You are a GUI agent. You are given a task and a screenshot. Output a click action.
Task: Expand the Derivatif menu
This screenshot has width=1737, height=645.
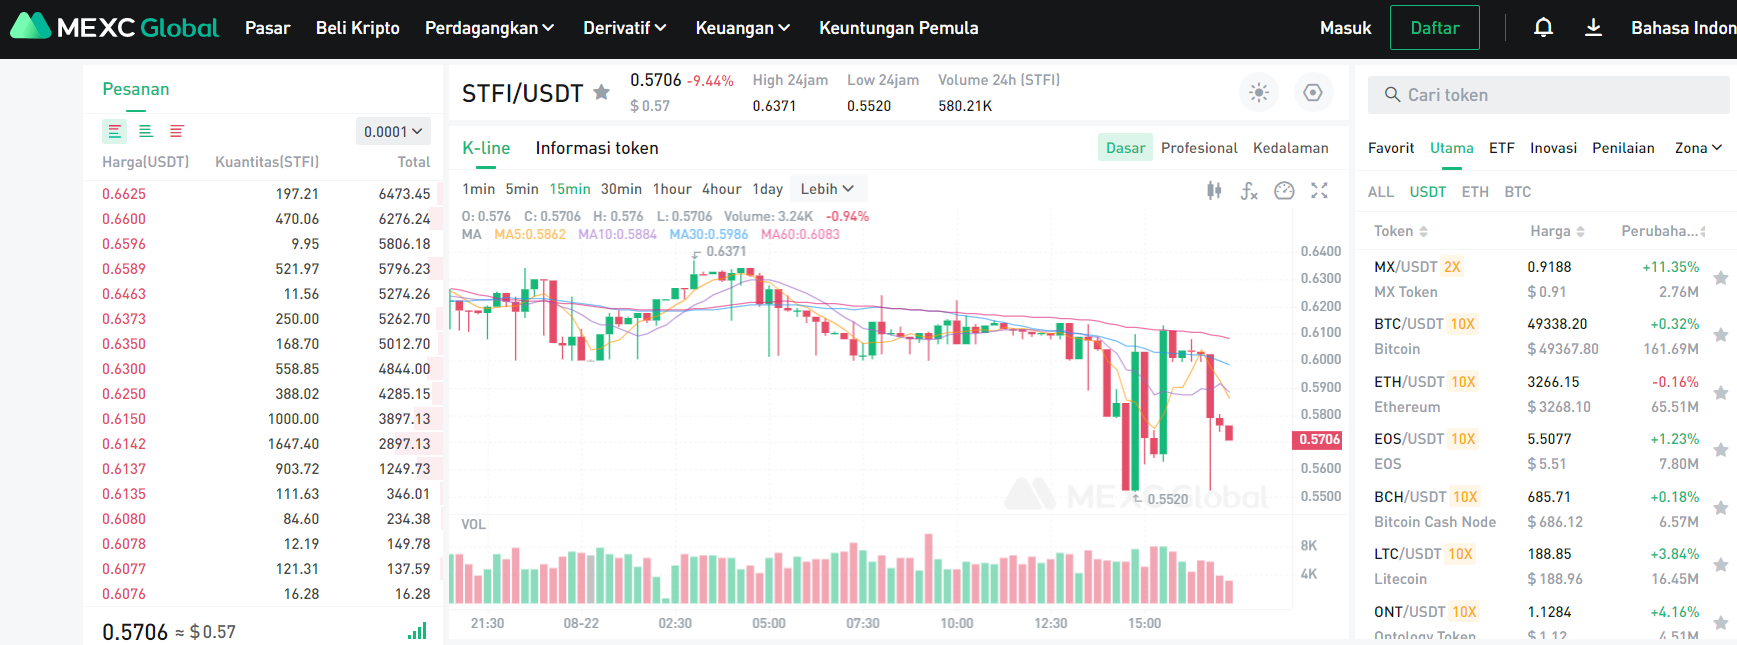[625, 28]
